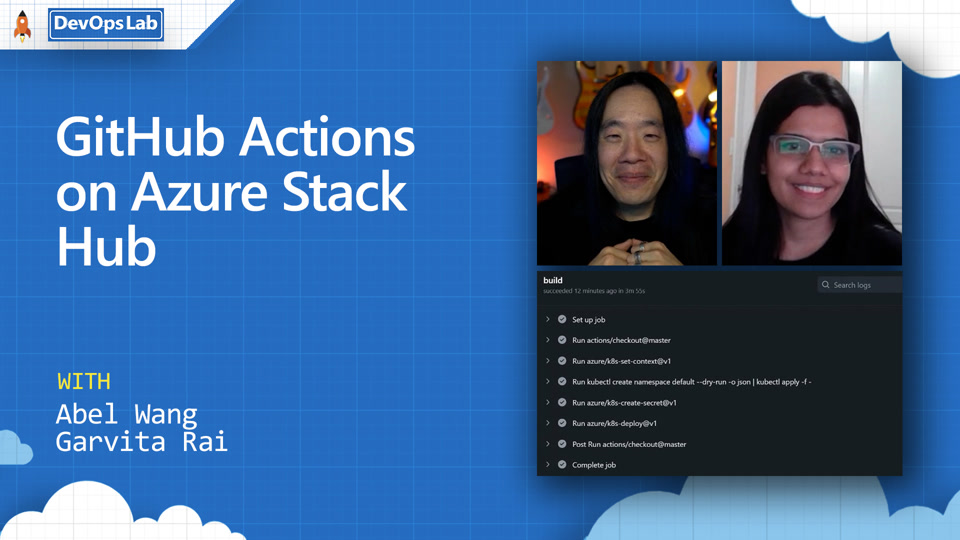Click the 'GitHub Actions on Azure Stack Hub' title
The height and width of the screenshot is (540, 960).
click(x=236, y=191)
